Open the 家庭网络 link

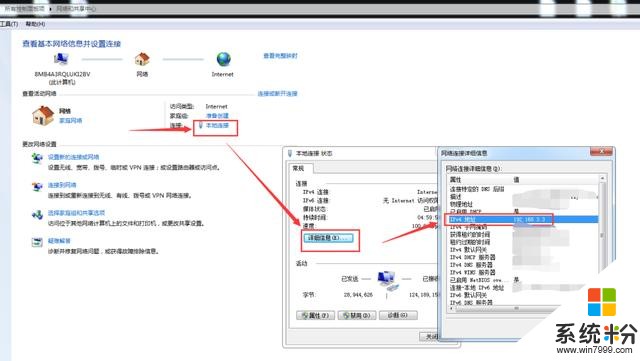point(71,120)
